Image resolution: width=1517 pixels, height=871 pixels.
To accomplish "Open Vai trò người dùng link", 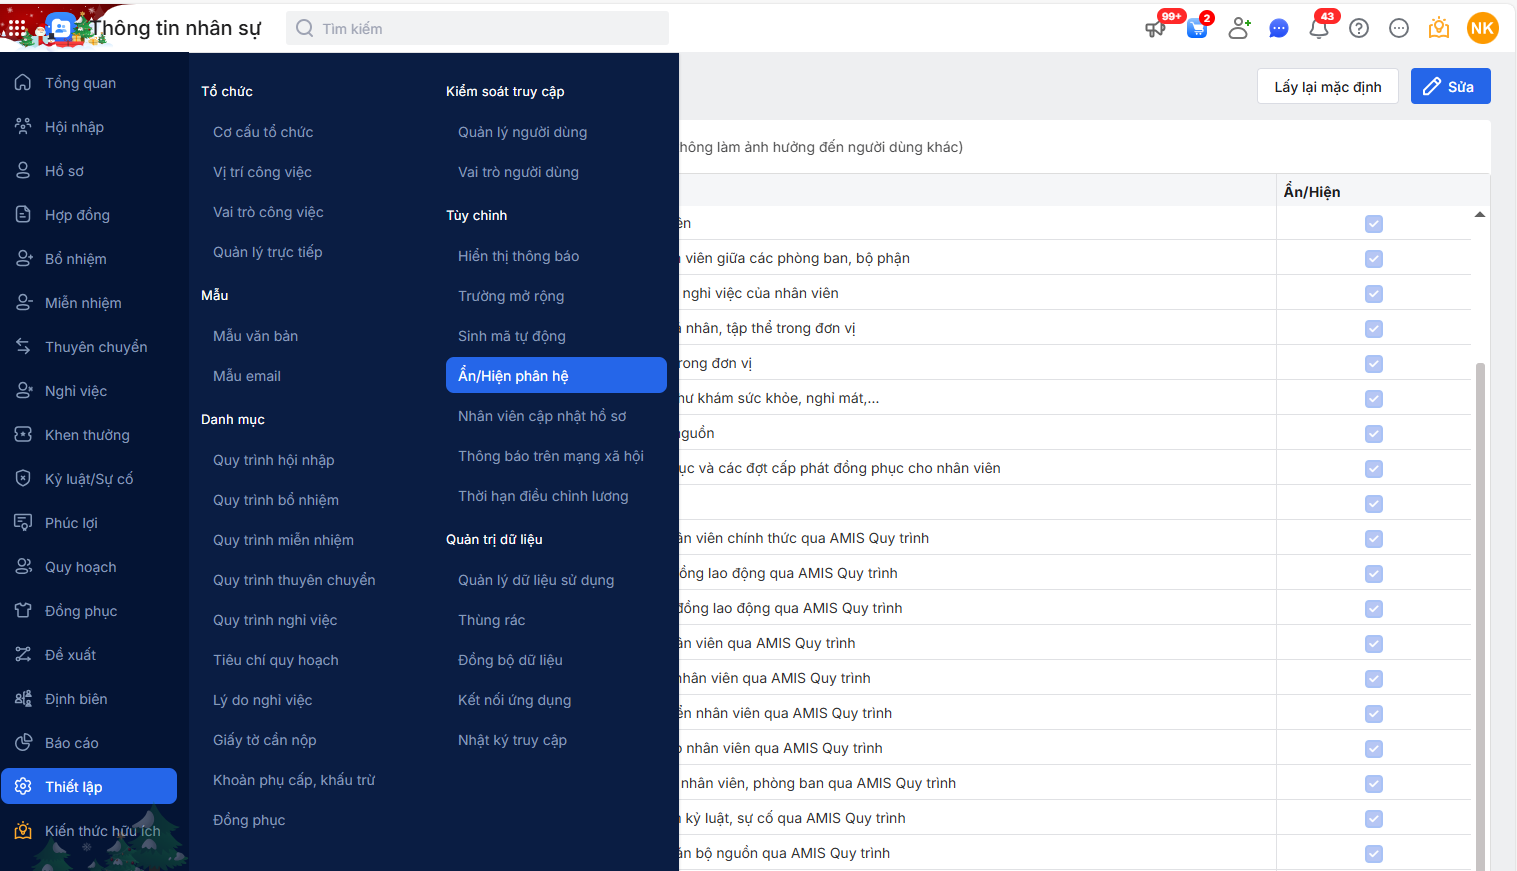I will (x=518, y=172).
